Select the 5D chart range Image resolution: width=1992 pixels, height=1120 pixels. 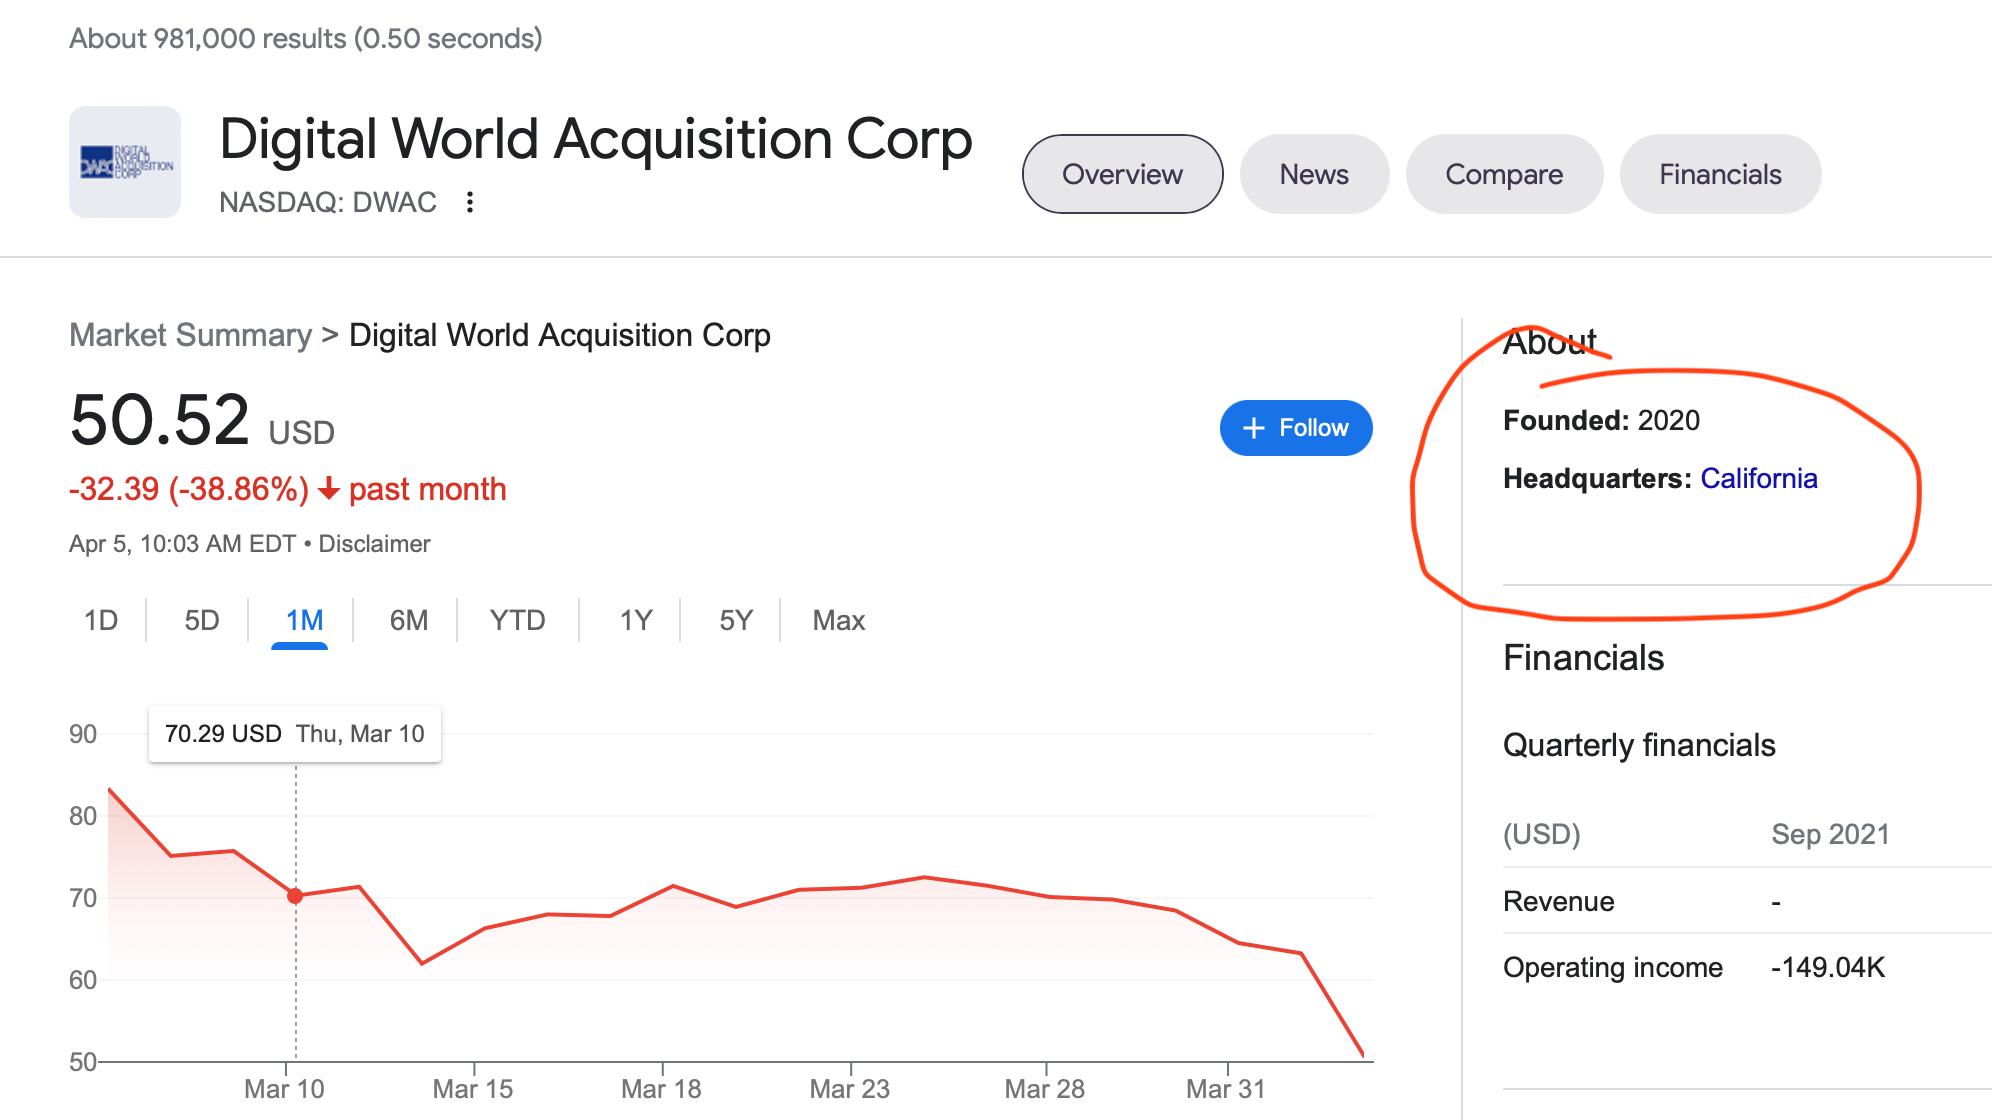coord(201,620)
